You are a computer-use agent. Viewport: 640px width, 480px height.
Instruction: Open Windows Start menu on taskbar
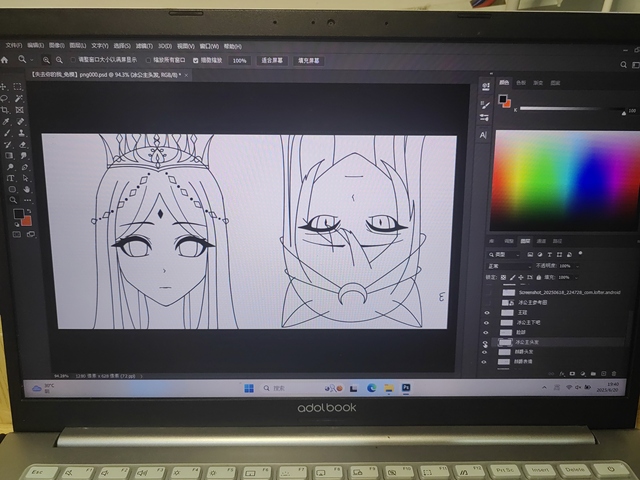click(x=250, y=387)
